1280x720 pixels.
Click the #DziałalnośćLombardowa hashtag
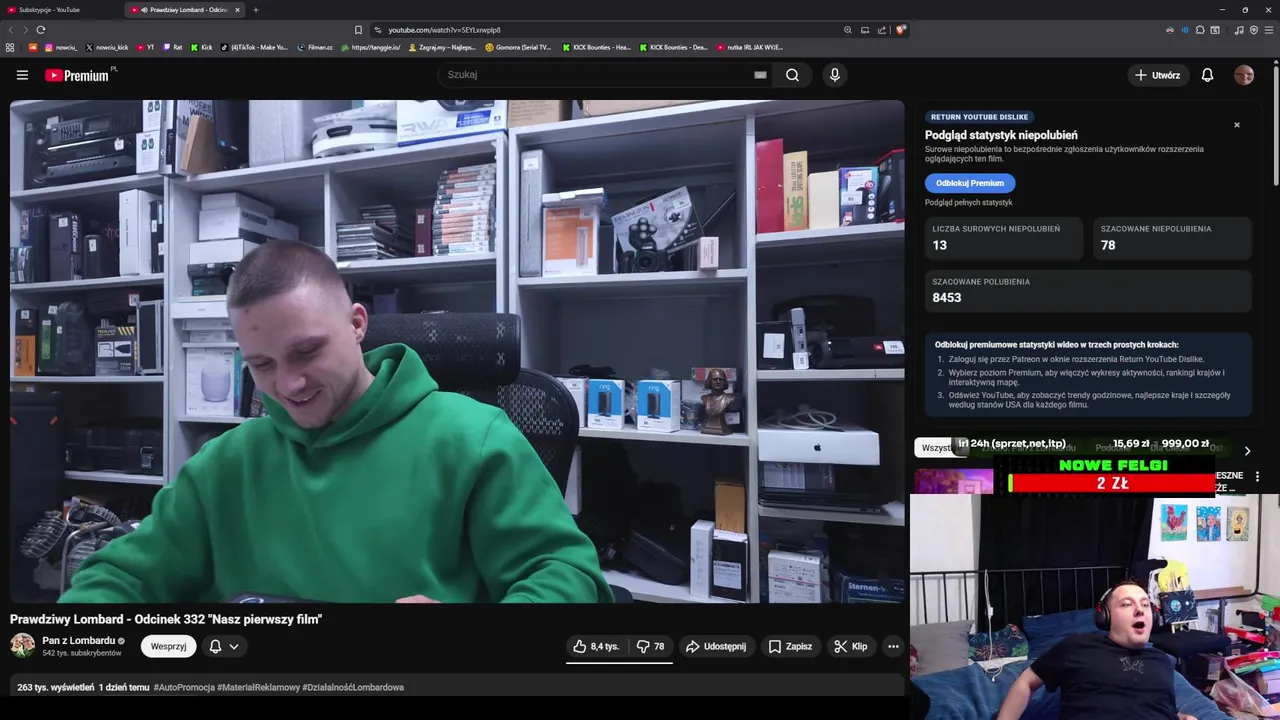pos(353,687)
